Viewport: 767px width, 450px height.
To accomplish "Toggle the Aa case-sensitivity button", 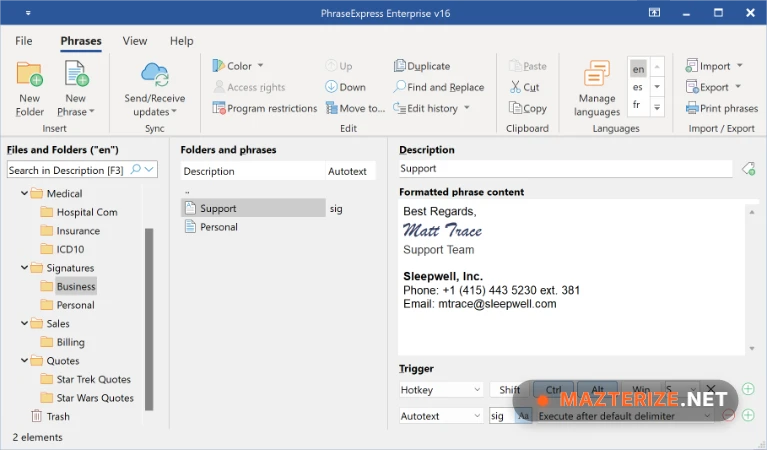I will coord(523,416).
